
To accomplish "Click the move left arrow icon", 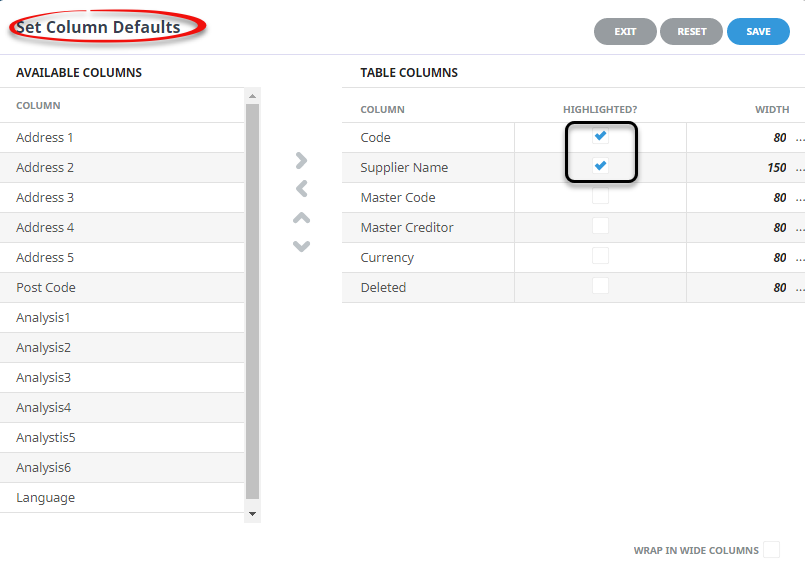I will [x=301, y=189].
